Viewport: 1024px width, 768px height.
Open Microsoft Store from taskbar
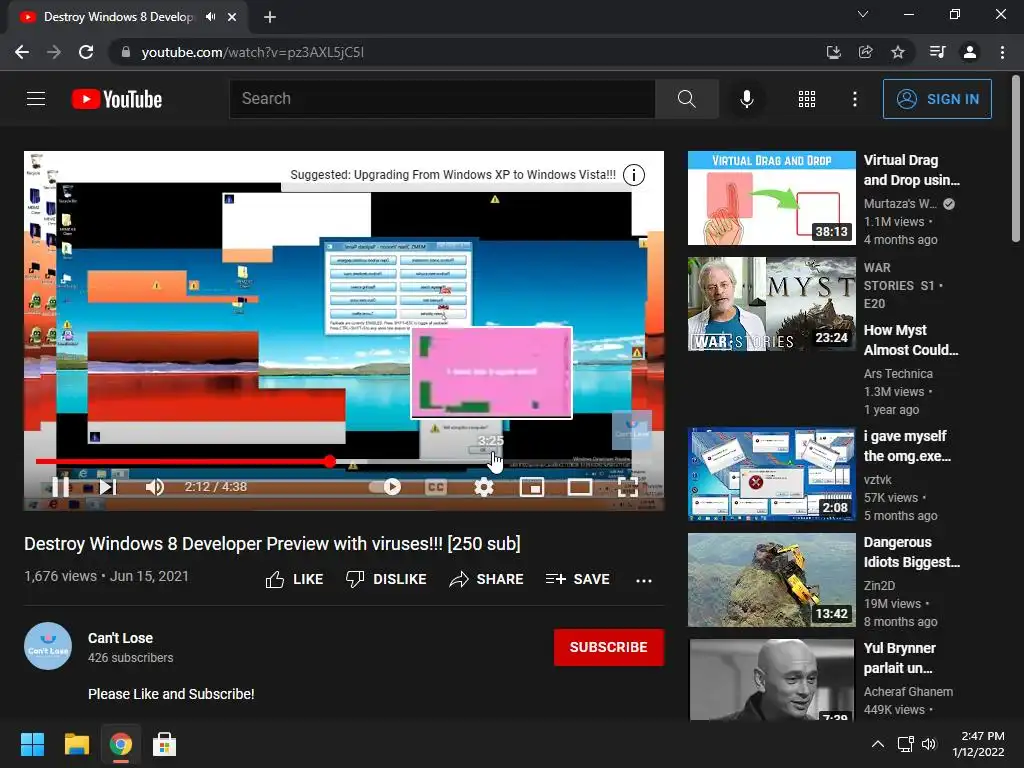pyautogui.click(x=164, y=744)
